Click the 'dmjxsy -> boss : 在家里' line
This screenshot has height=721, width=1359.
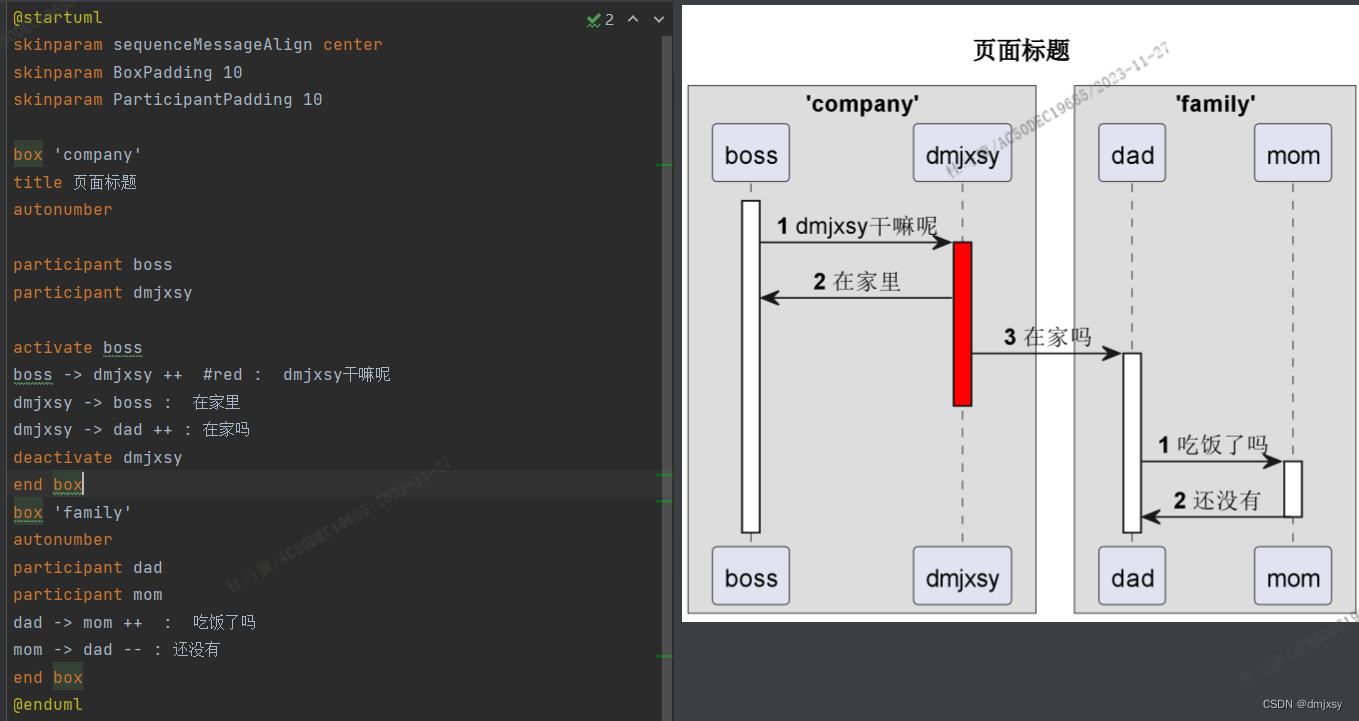tap(127, 403)
